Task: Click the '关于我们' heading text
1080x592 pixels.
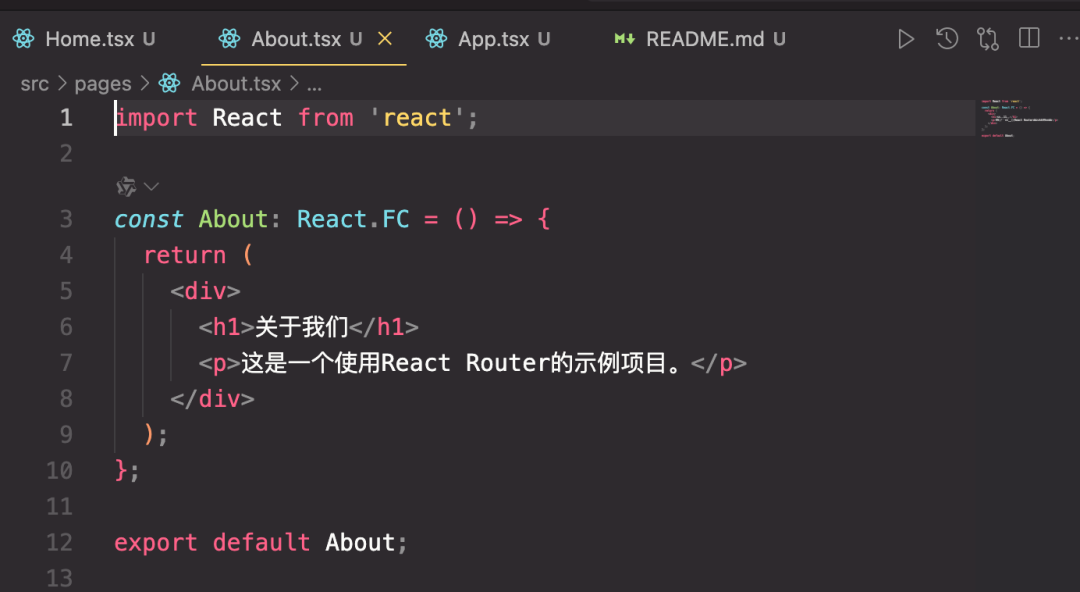Action: coord(302,327)
